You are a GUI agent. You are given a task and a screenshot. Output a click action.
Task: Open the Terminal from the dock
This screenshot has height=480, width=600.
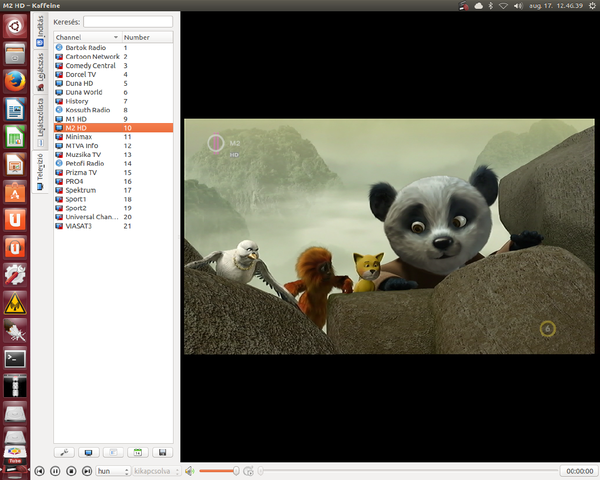click(15, 359)
